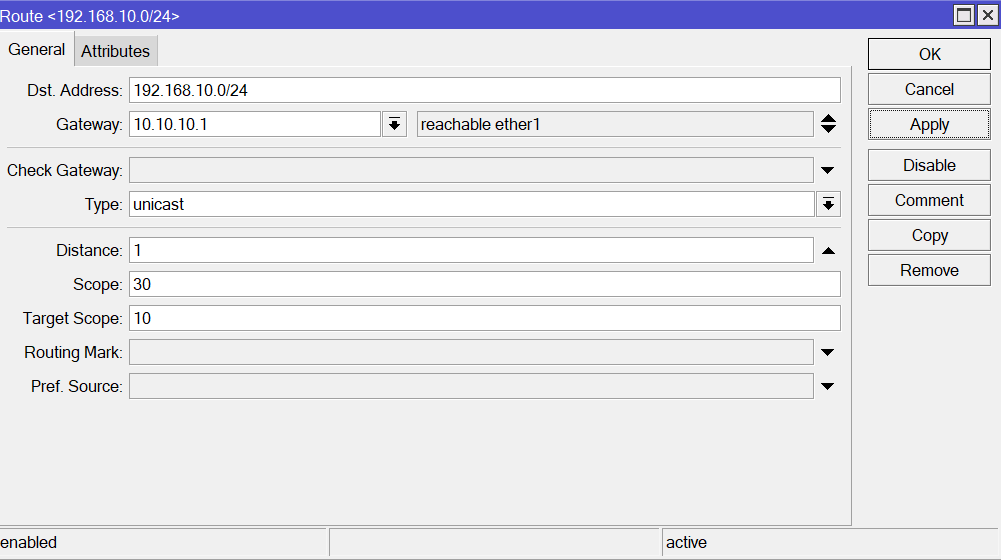1001x560 pixels.
Task: Click the 'enabled' status bar text
Action: 29,543
